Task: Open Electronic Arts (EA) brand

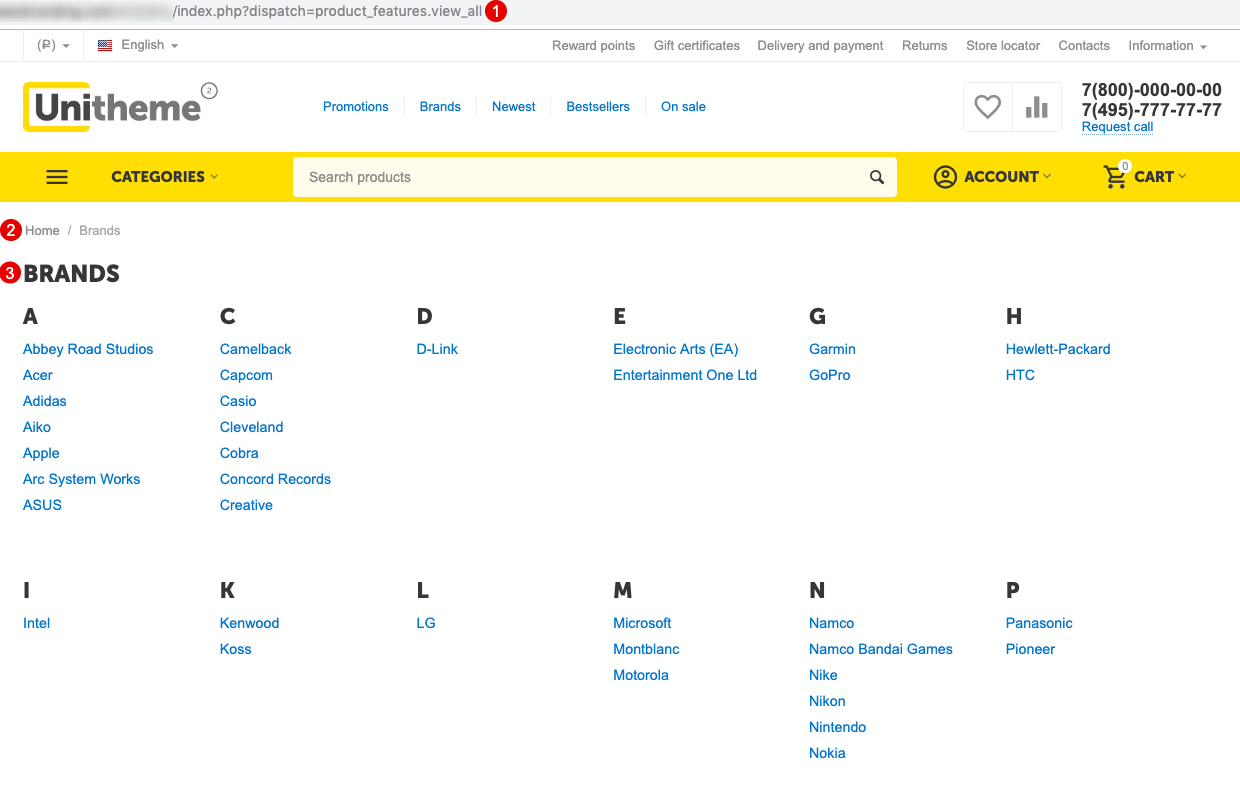Action: point(676,349)
